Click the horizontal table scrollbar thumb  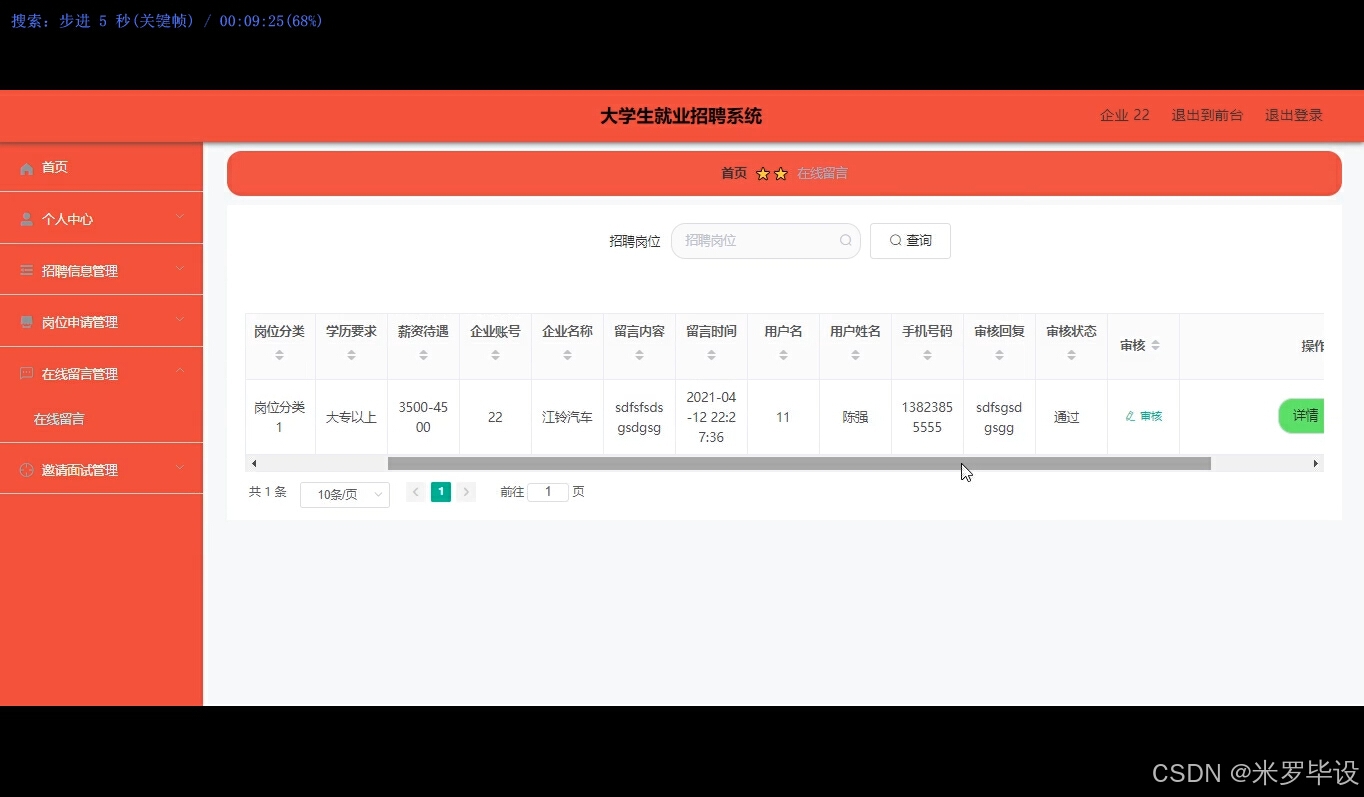click(x=799, y=463)
